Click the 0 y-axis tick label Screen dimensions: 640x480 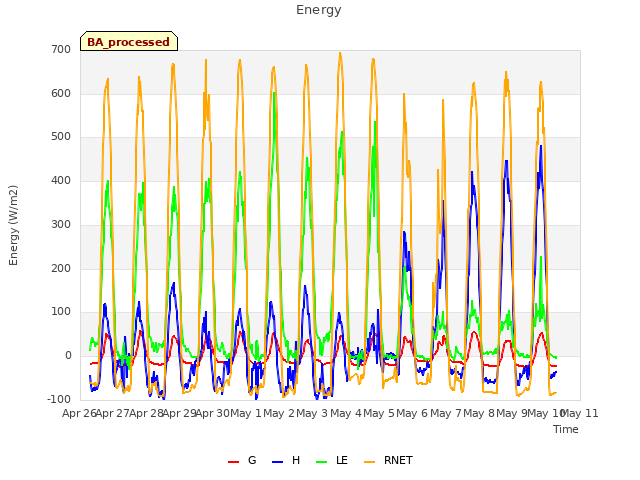(x=68, y=356)
